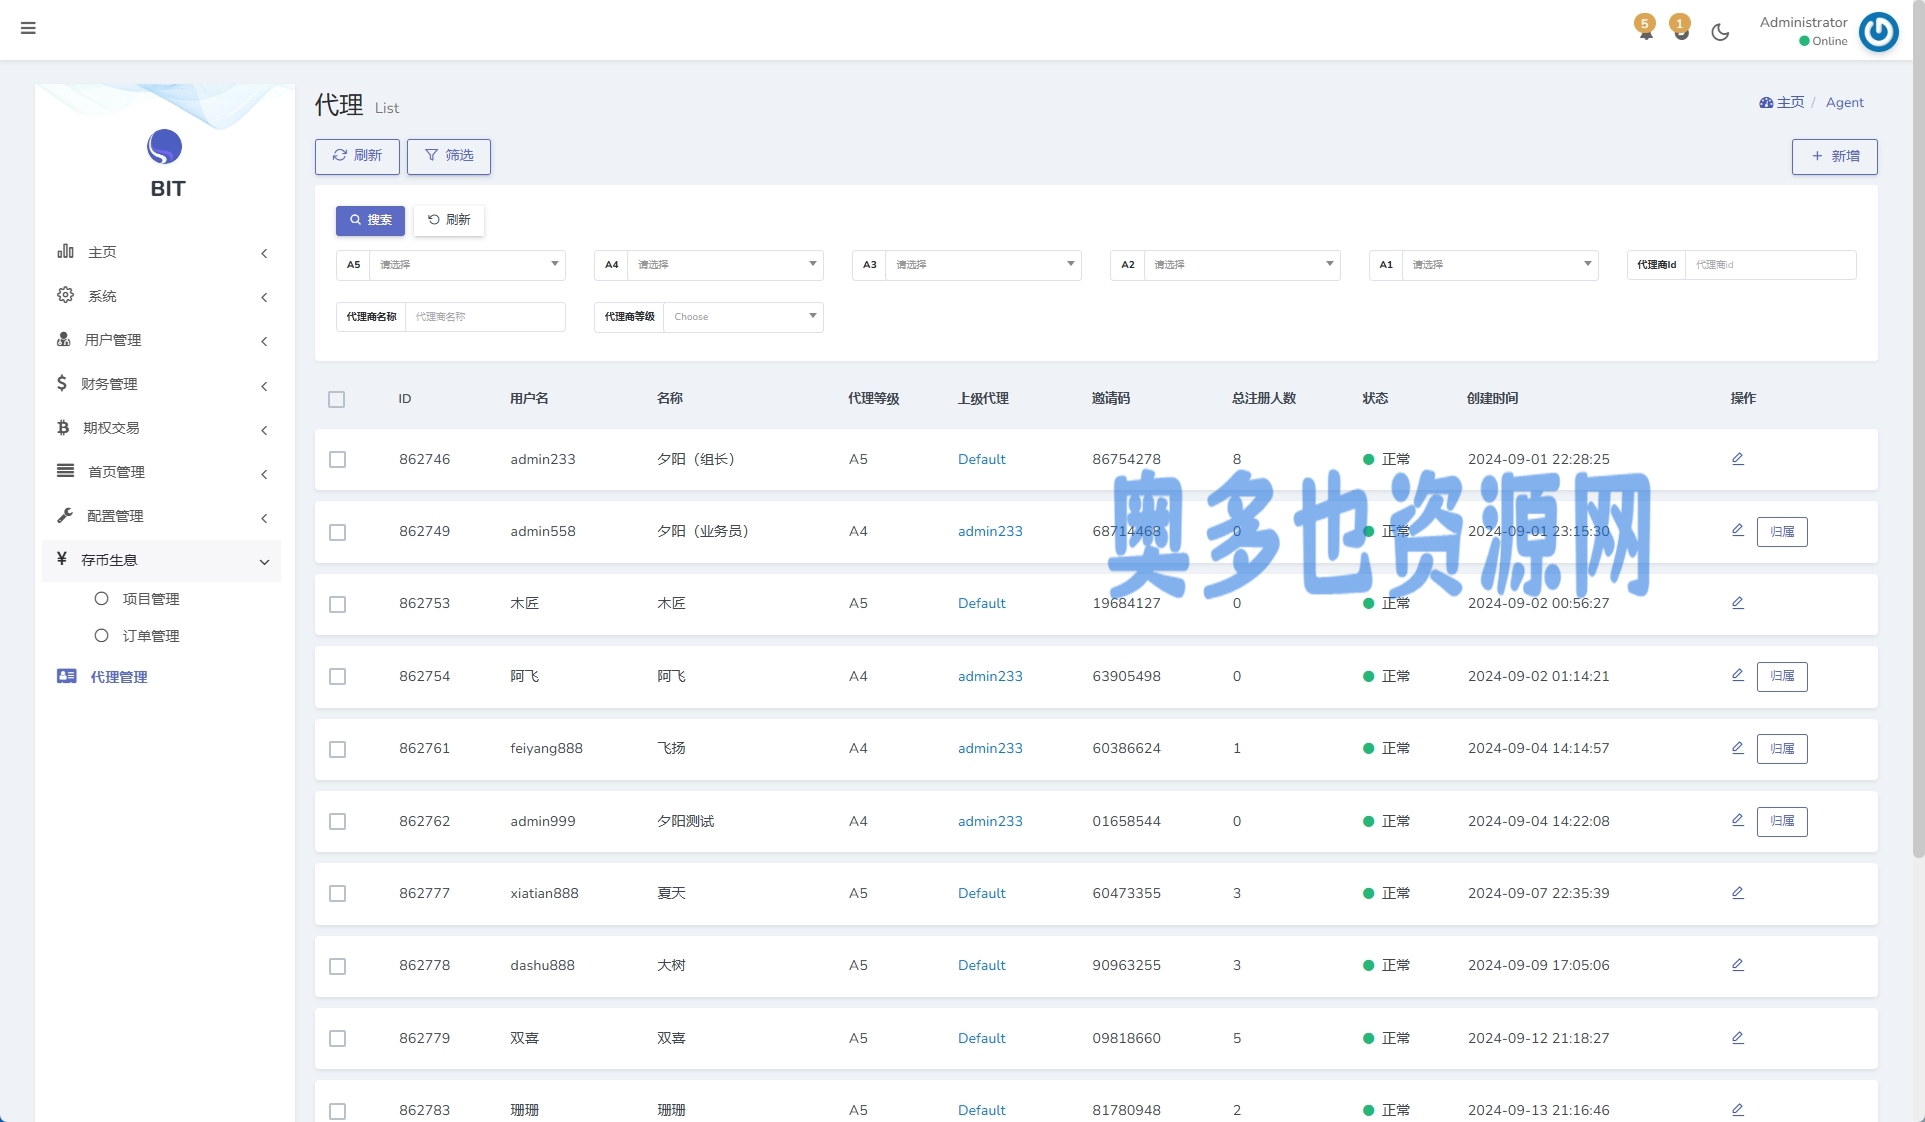Open 项目管理 submenu item

click(x=150, y=599)
